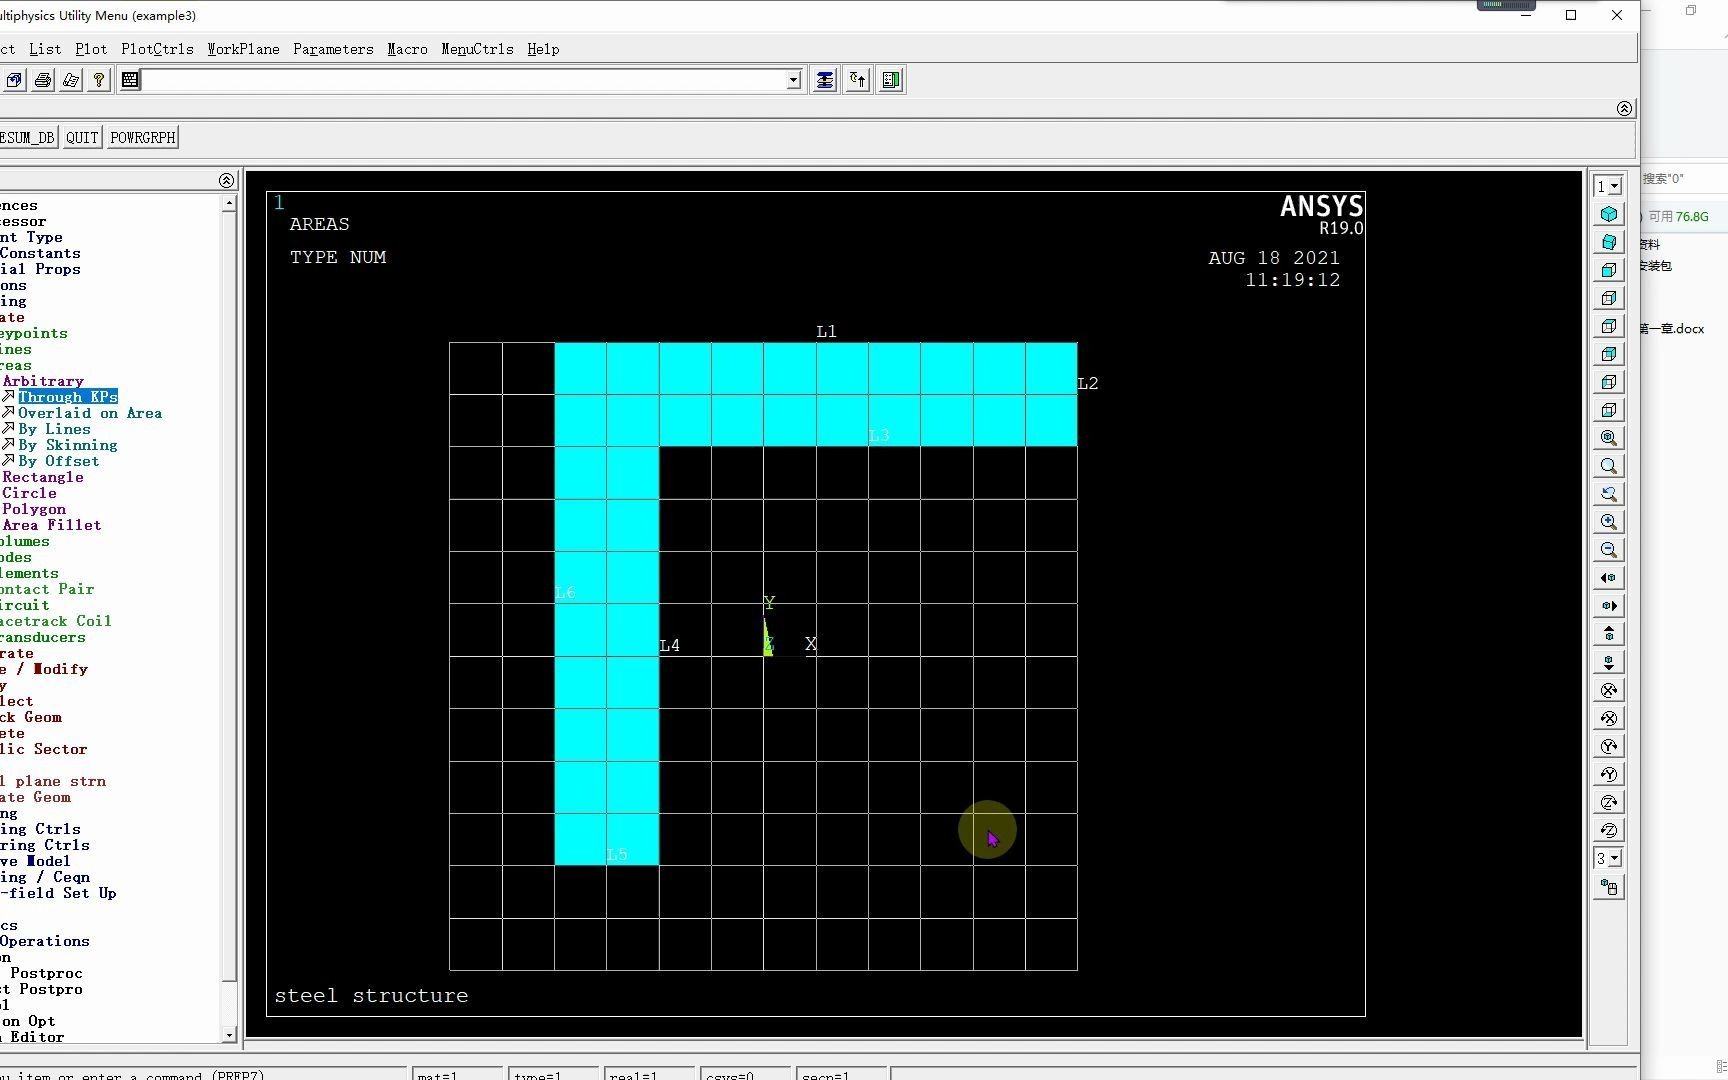
Task: Open ANSYS help question mark icon
Action: (x=98, y=80)
